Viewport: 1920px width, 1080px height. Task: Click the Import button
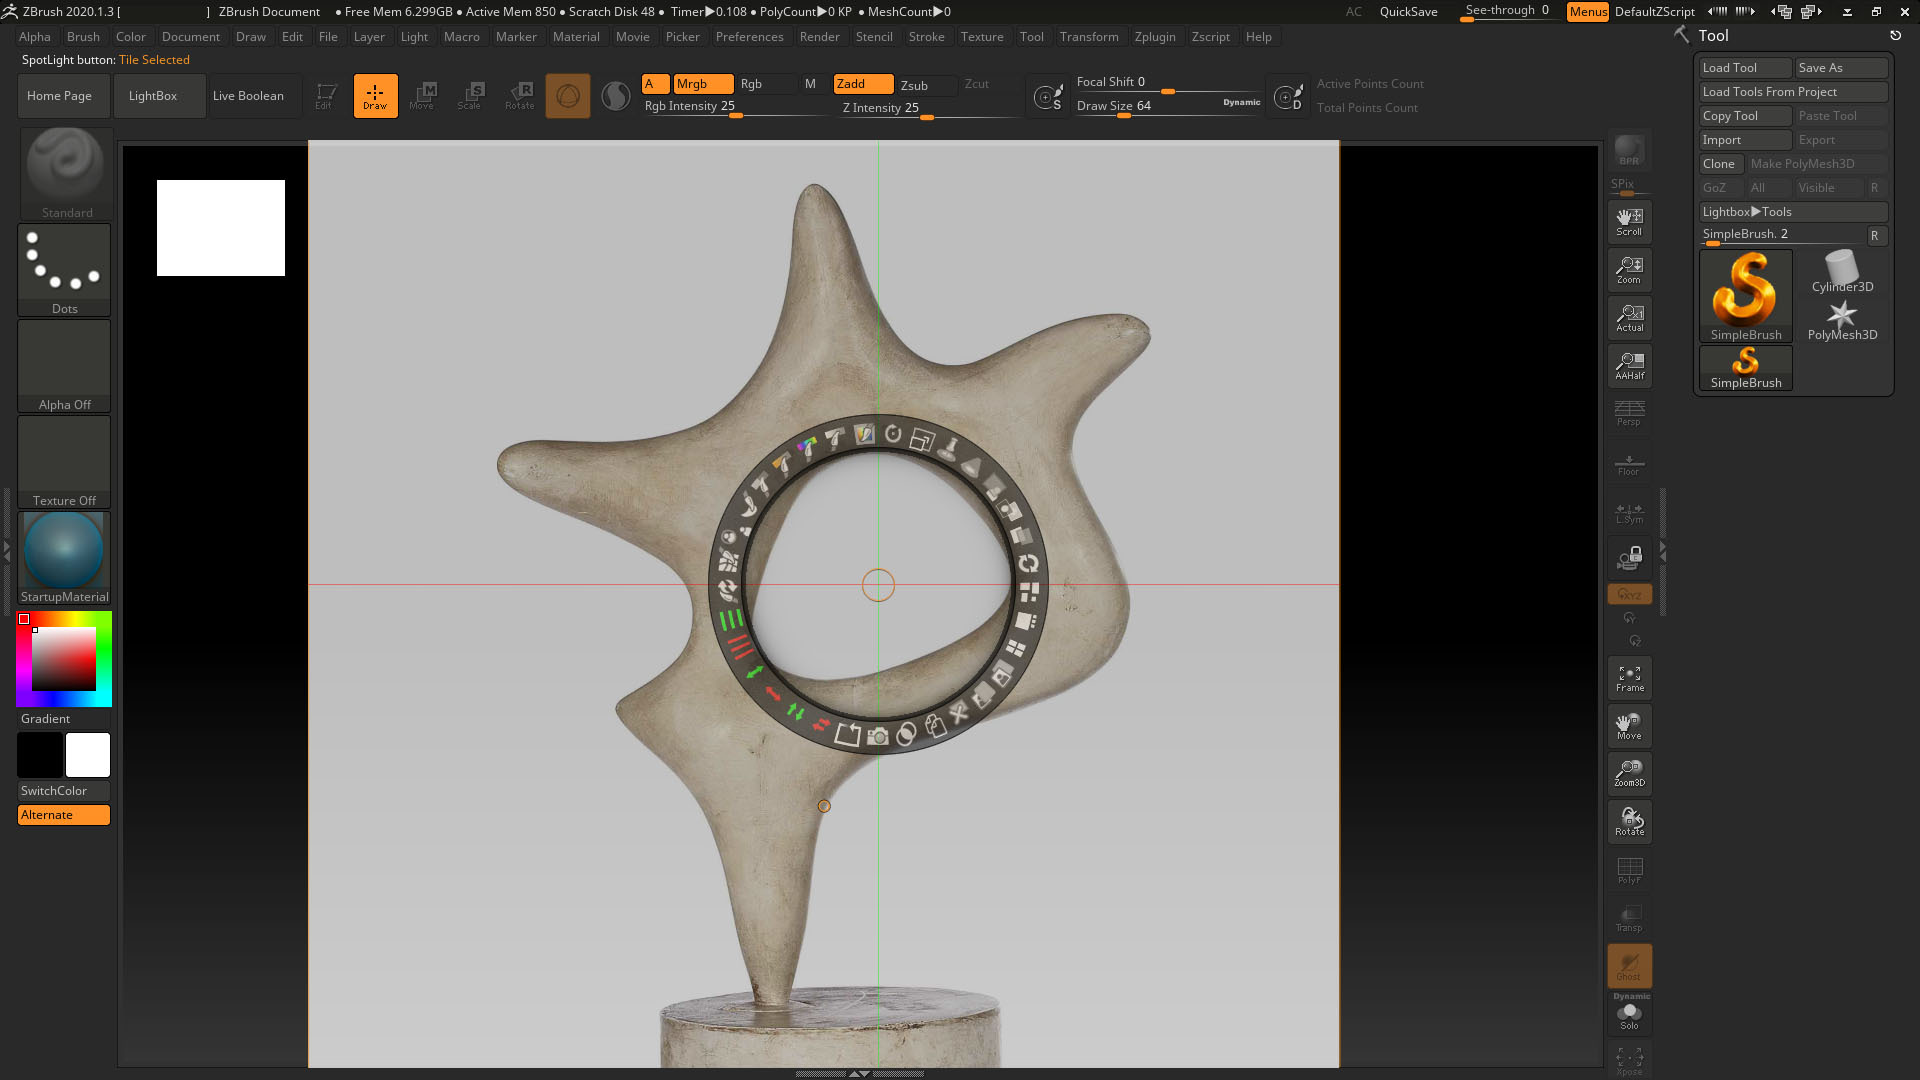(x=1745, y=140)
